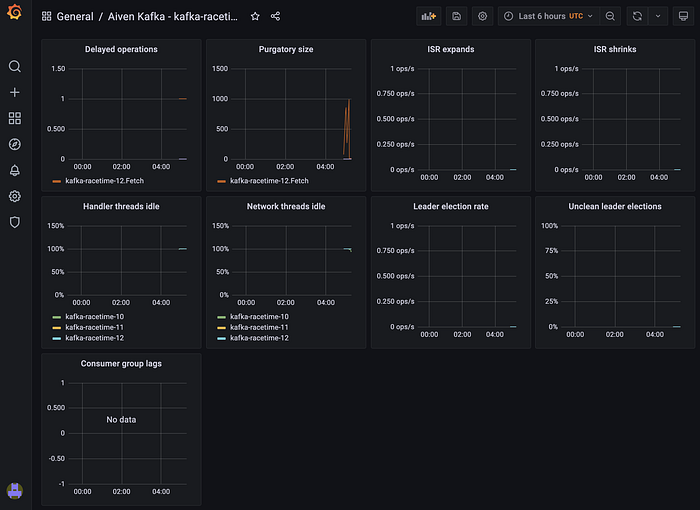700x510 pixels.
Task: Open Delayed operations panel title menu
Action: tap(121, 49)
